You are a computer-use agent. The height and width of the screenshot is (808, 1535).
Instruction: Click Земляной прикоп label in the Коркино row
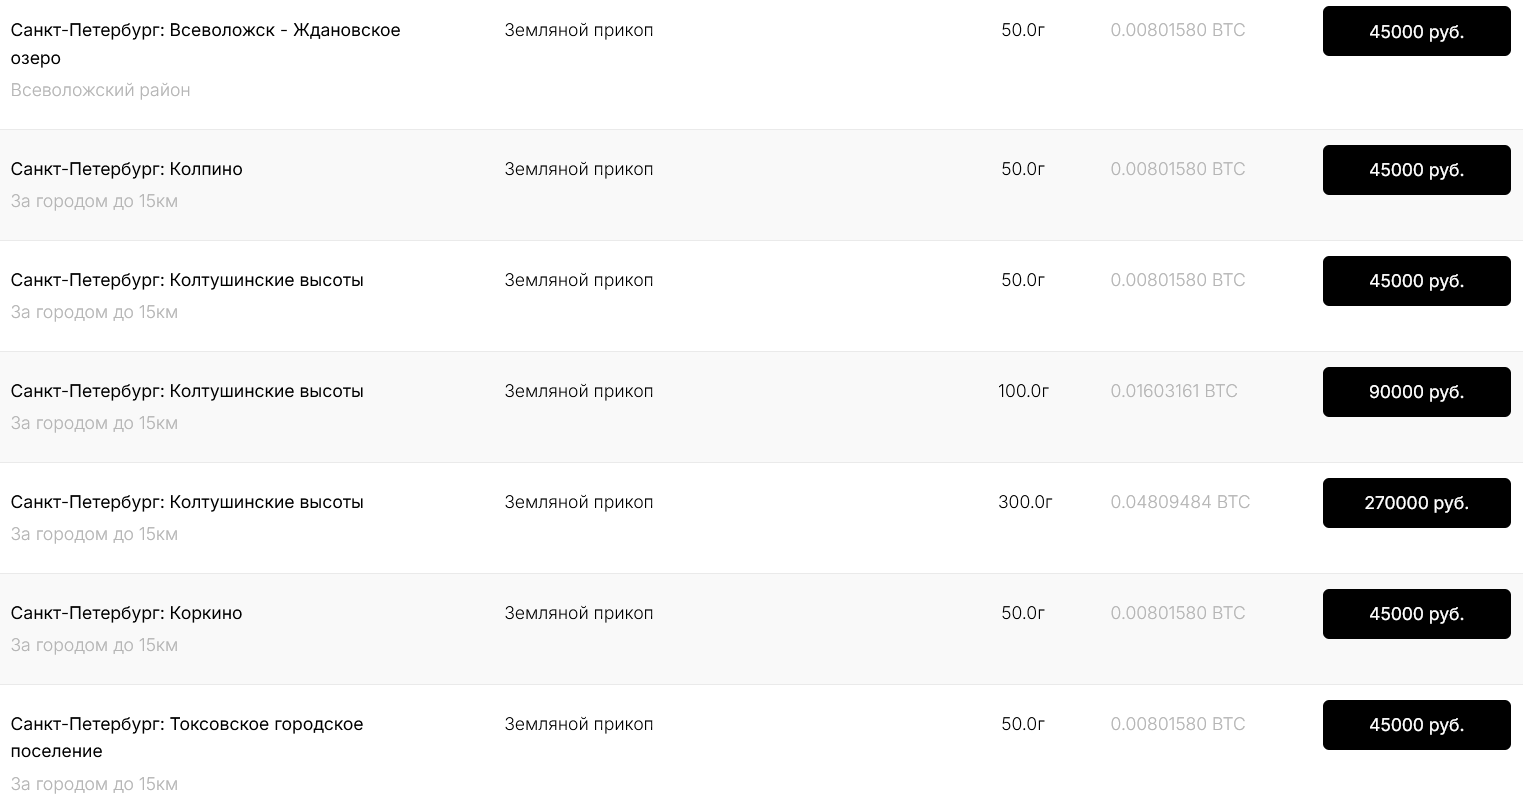[x=579, y=613]
